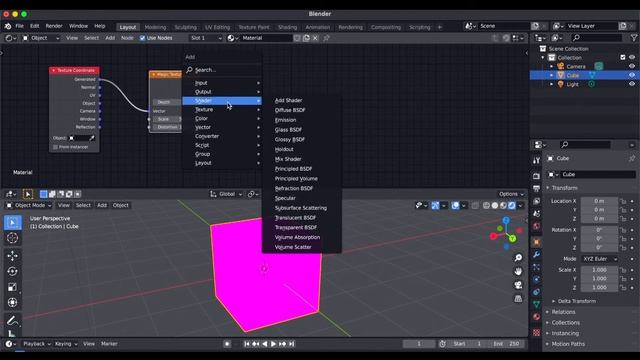This screenshot has width=640, height=360.
Task: Open the Keying popover in timeline
Action: (66, 344)
